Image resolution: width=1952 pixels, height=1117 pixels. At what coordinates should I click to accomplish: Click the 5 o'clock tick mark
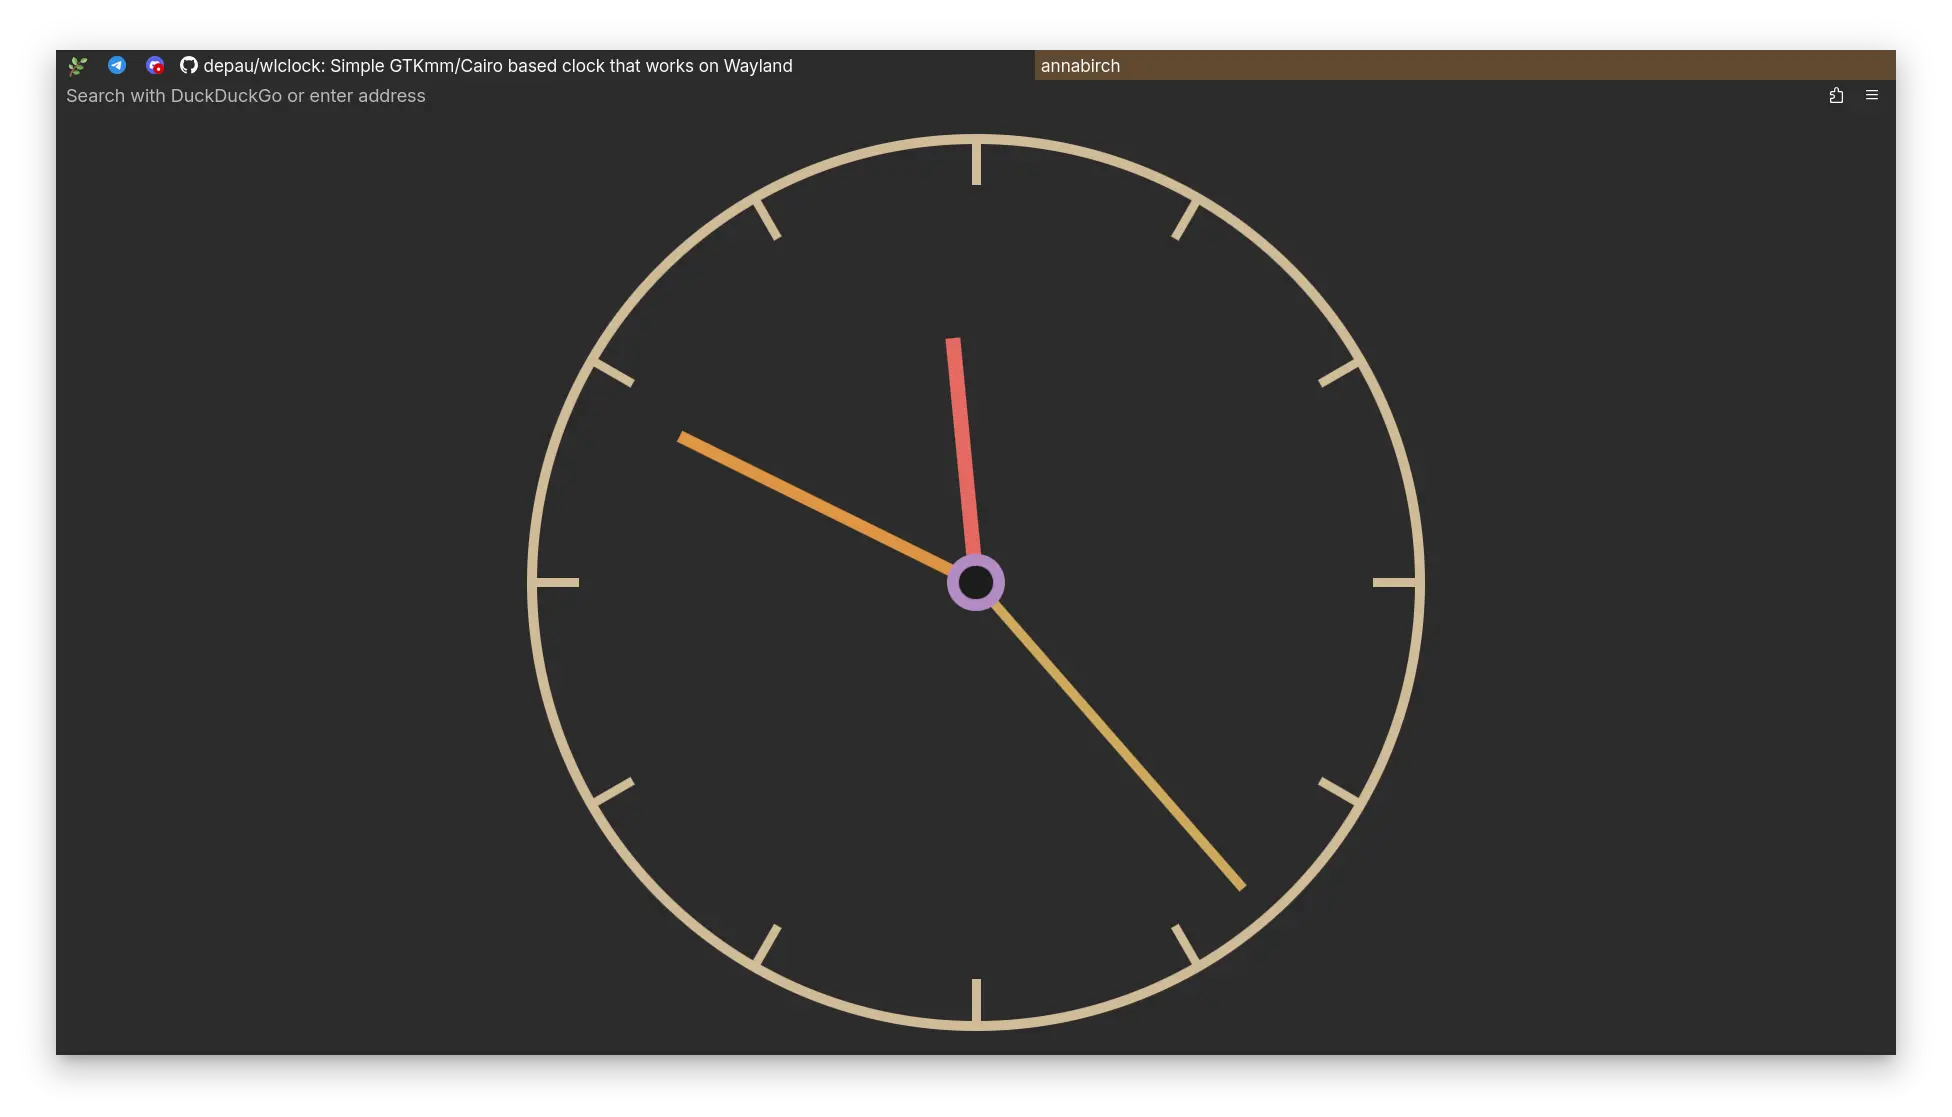1185,944
